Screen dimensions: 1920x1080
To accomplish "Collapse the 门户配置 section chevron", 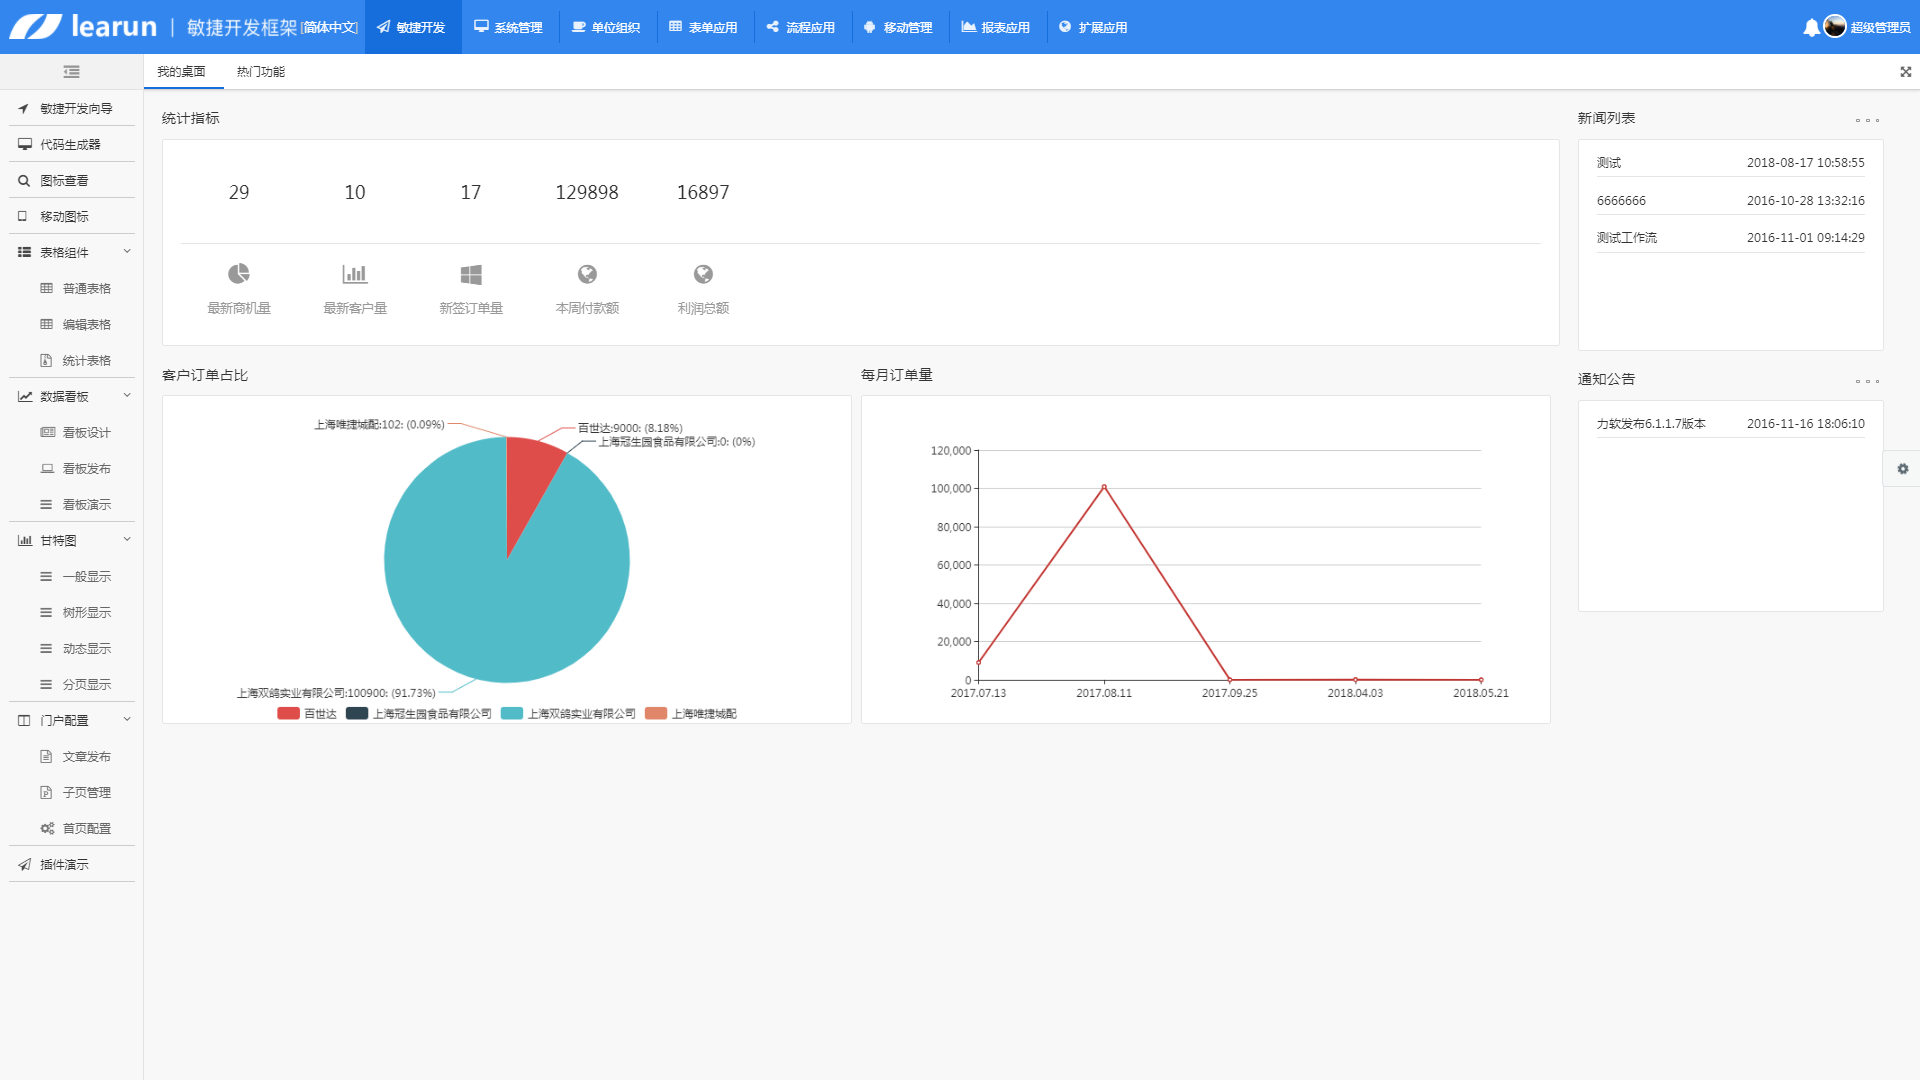I will click(127, 719).
